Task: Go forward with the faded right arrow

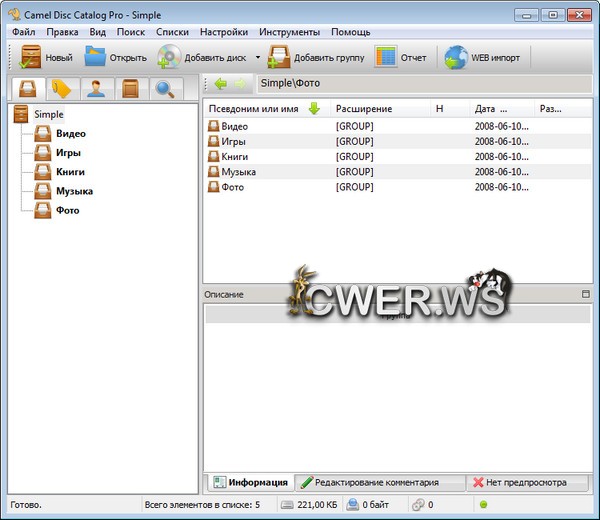Action: (x=240, y=83)
